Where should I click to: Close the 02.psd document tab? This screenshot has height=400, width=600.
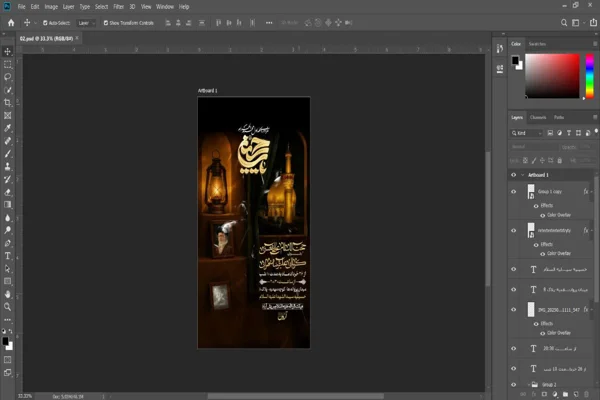77,38
